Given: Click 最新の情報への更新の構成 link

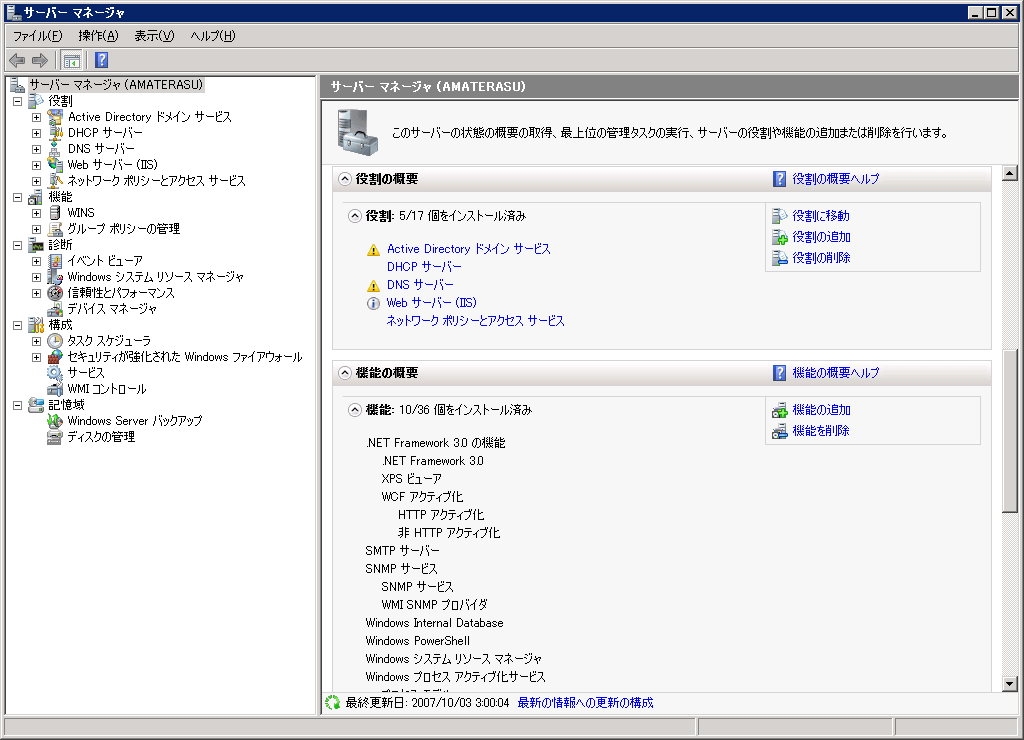Looking at the screenshot, I should click(585, 703).
